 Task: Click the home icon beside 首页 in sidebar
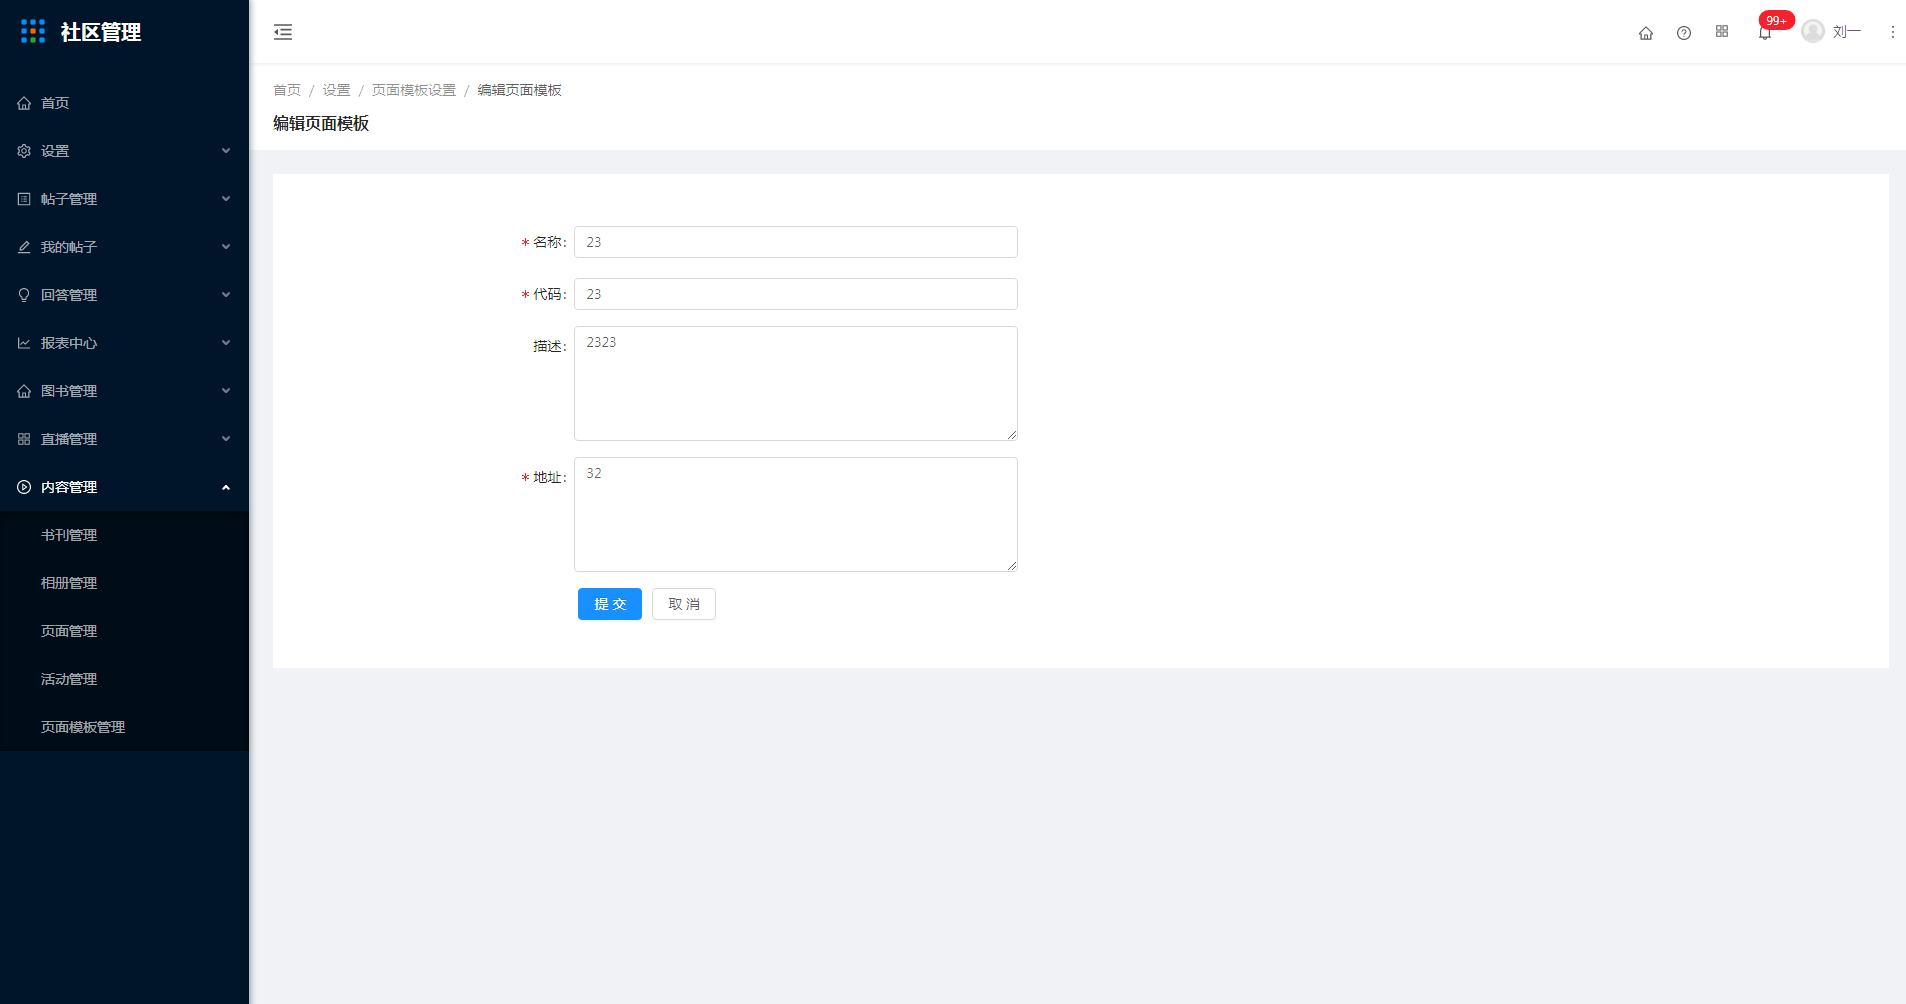coord(24,103)
